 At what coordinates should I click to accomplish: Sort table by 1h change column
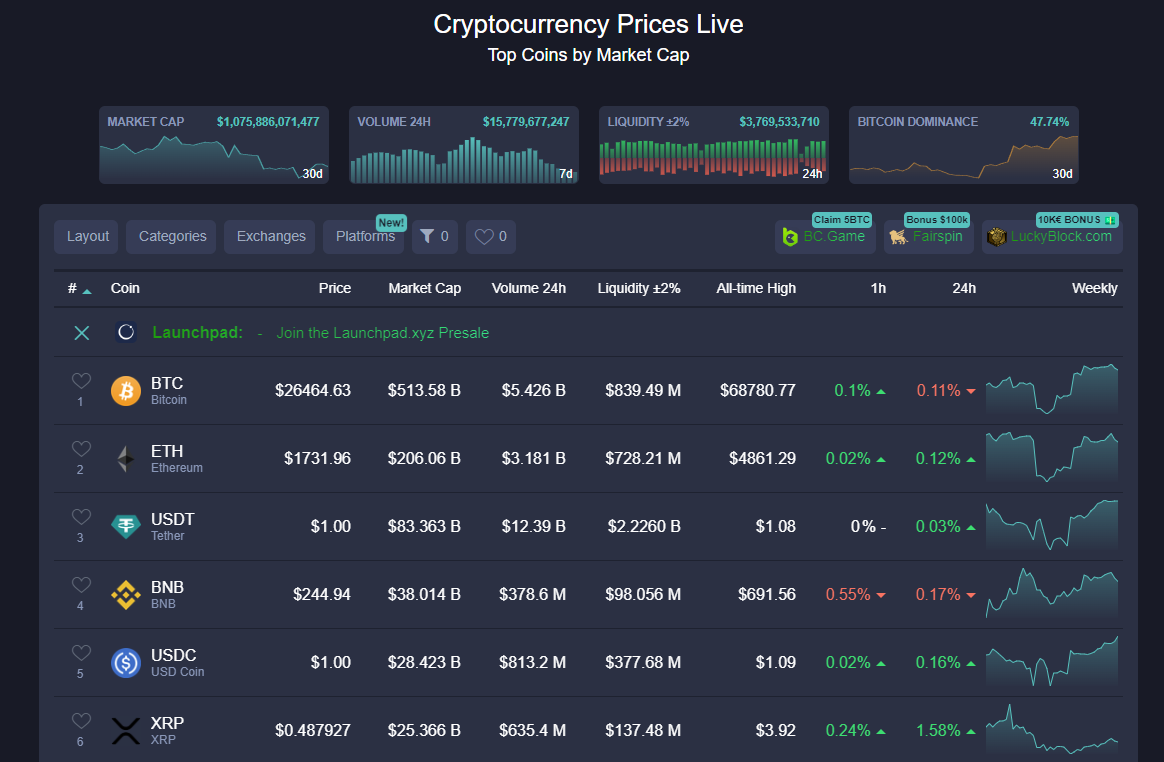click(x=878, y=288)
